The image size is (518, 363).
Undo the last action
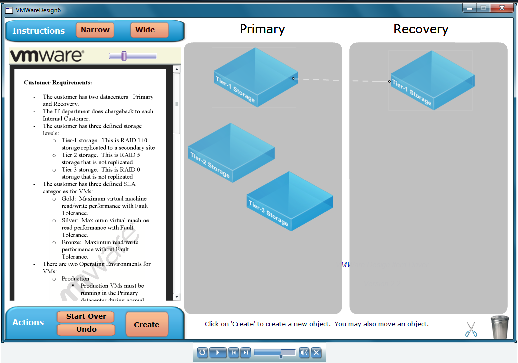coord(86,330)
